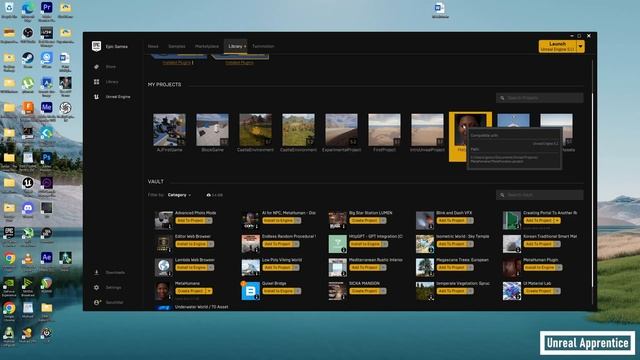Open the Launch button's engine version dropdown

point(580,46)
